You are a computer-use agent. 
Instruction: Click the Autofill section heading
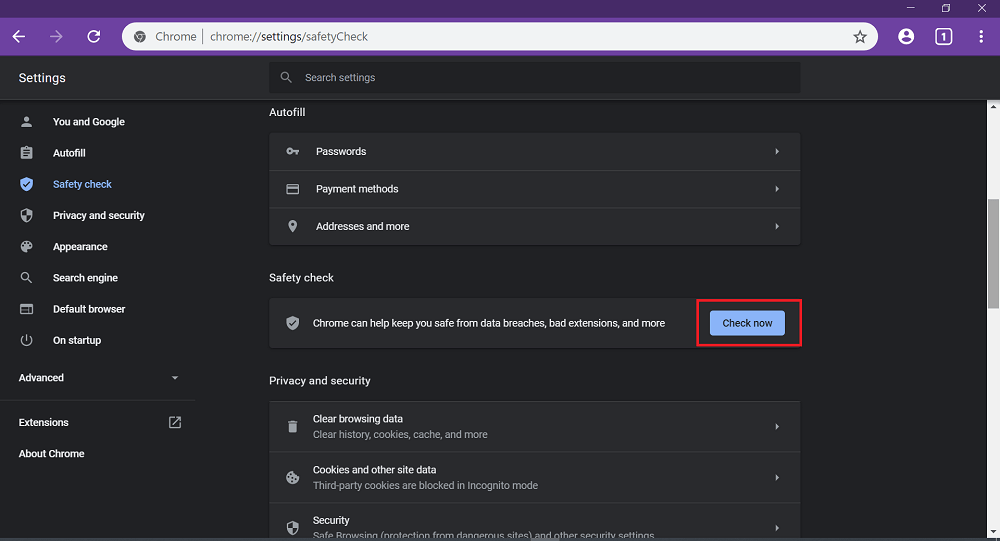[287, 112]
